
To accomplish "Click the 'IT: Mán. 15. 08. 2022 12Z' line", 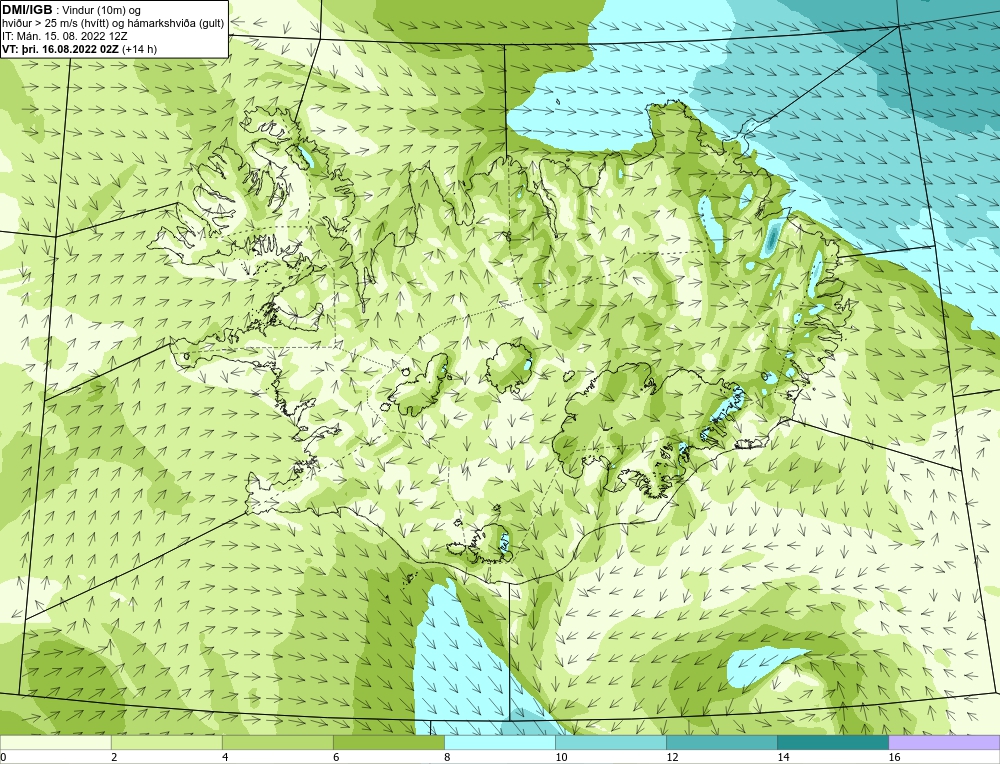I will click(64, 36).
